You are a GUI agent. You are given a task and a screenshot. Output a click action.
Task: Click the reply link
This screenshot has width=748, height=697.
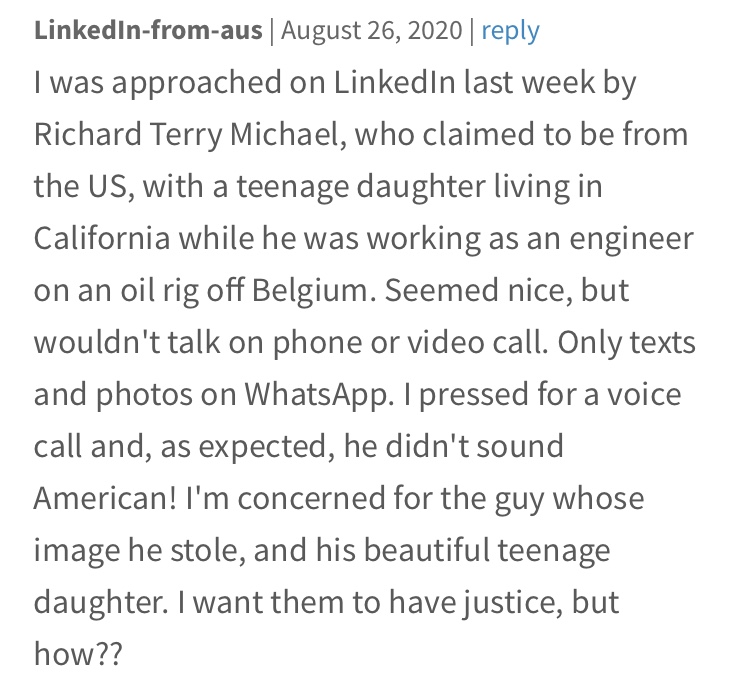click(x=510, y=31)
